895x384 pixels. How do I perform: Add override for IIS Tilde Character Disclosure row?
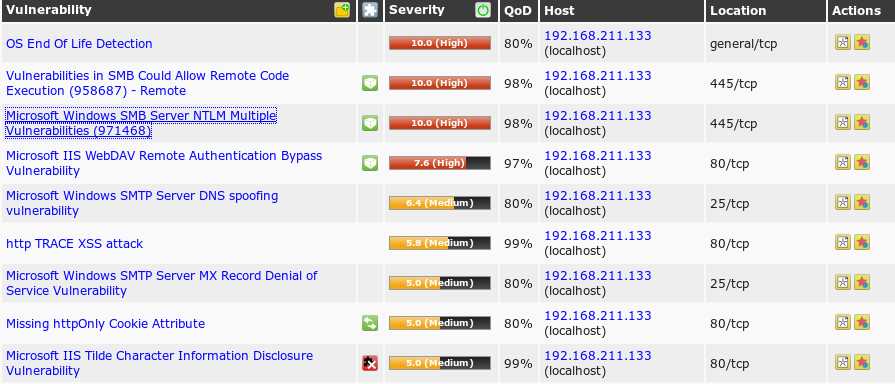[x=862, y=362]
